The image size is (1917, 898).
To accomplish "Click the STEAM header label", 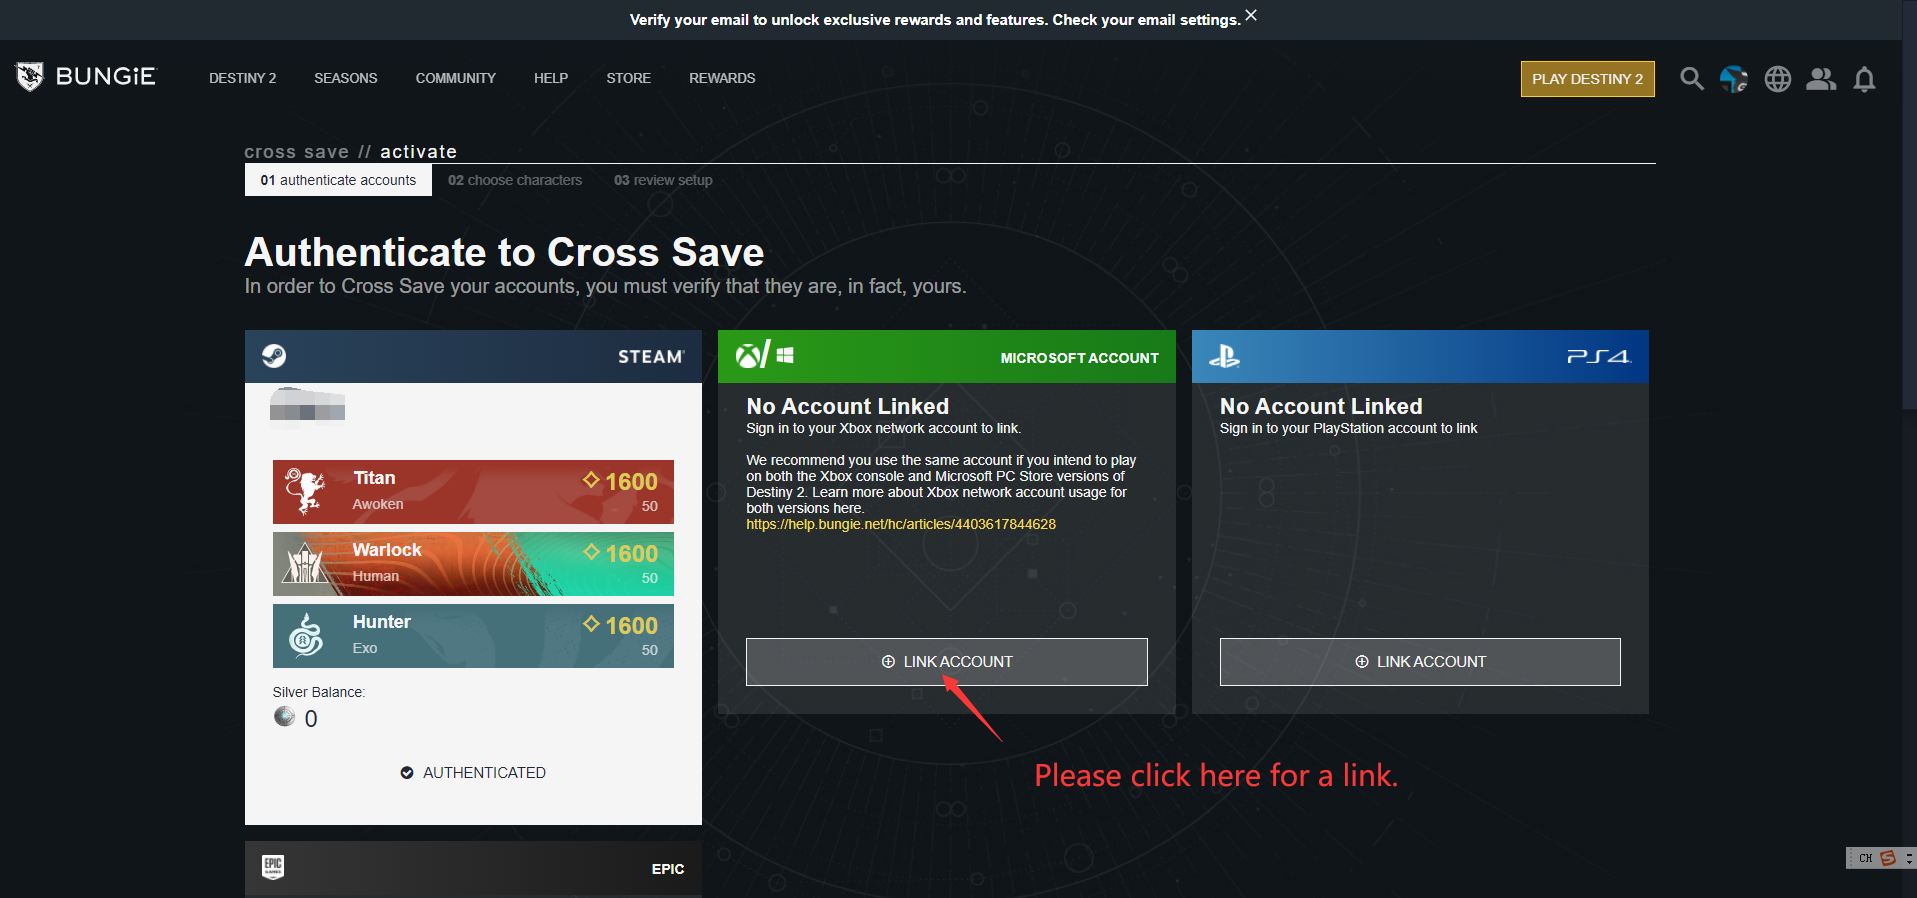I will pos(651,357).
